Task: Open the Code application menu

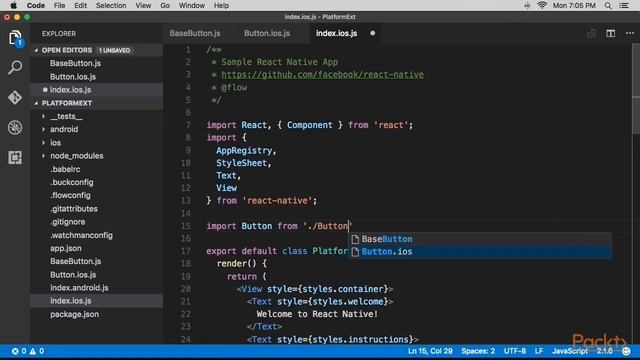Action: [36, 5]
